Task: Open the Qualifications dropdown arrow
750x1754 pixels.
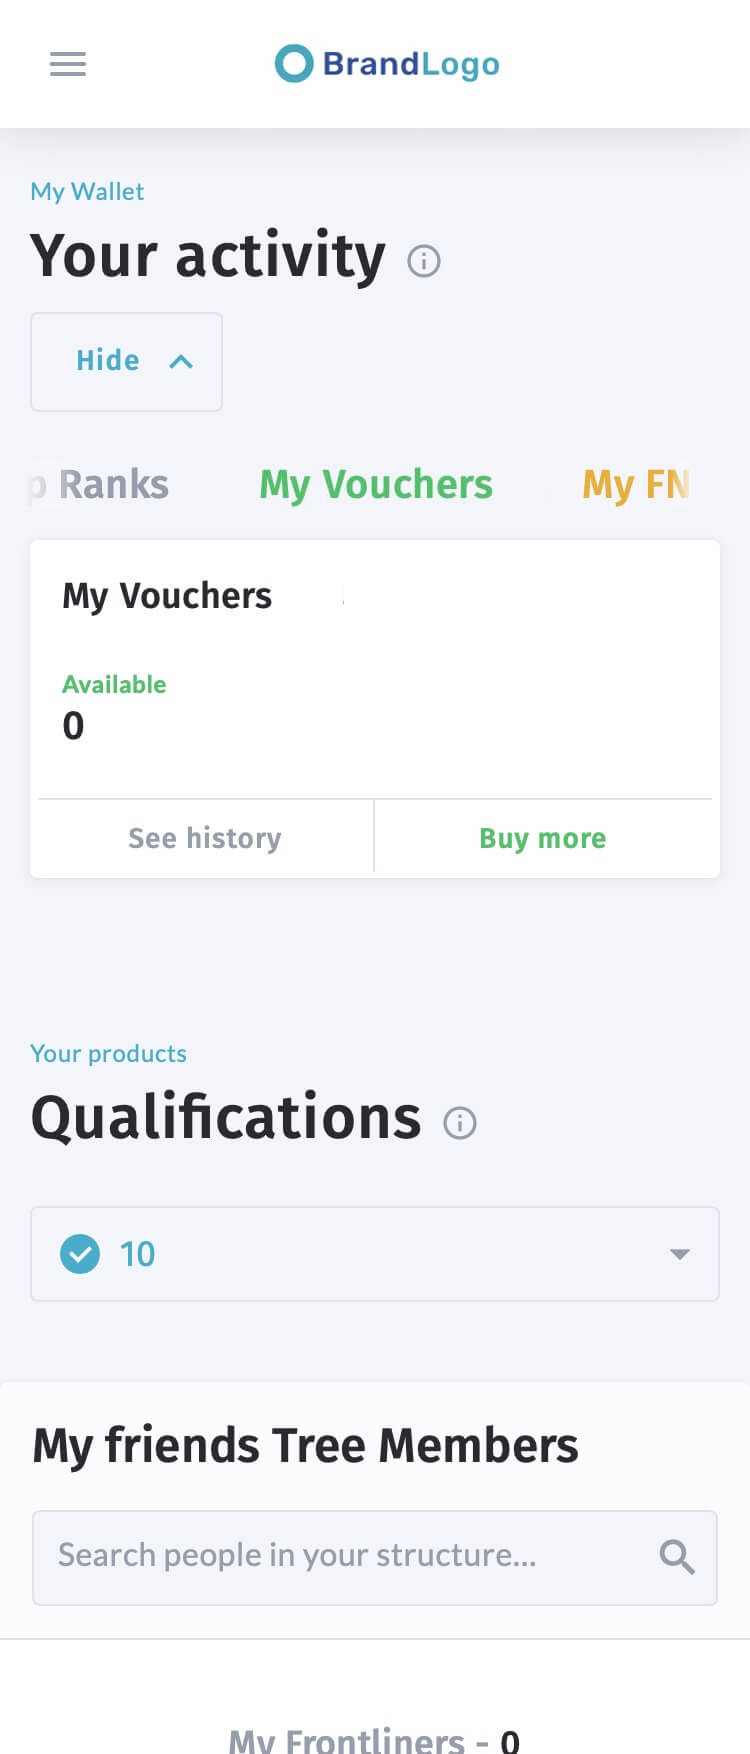Action: pos(680,1254)
